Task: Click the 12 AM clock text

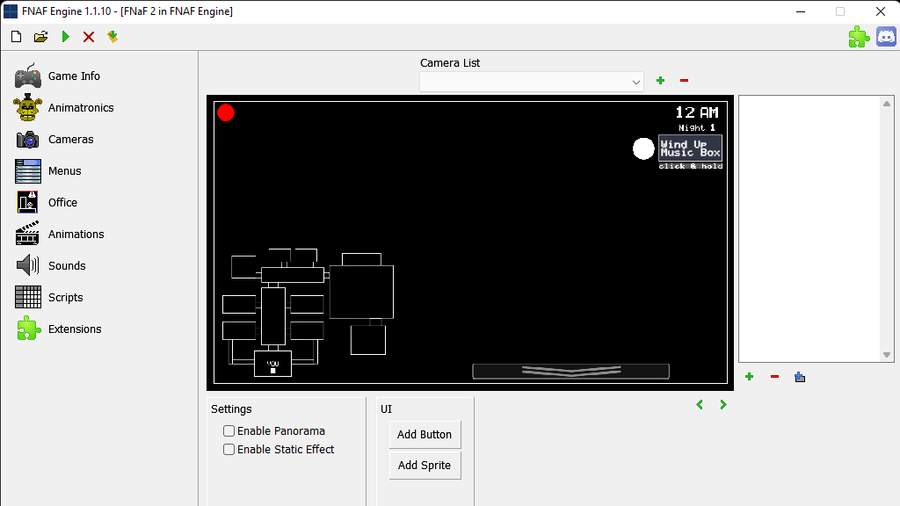Action: [696, 112]
